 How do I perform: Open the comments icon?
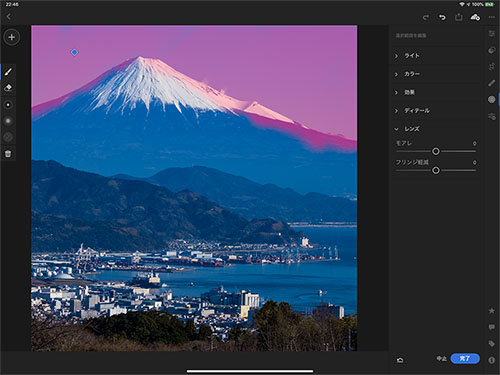(492, 327)
